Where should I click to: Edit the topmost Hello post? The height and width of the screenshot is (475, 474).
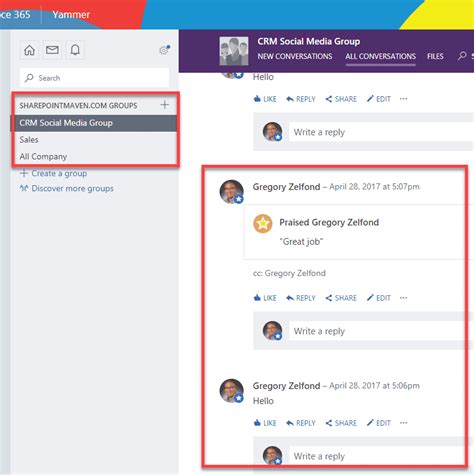point(378,99)
